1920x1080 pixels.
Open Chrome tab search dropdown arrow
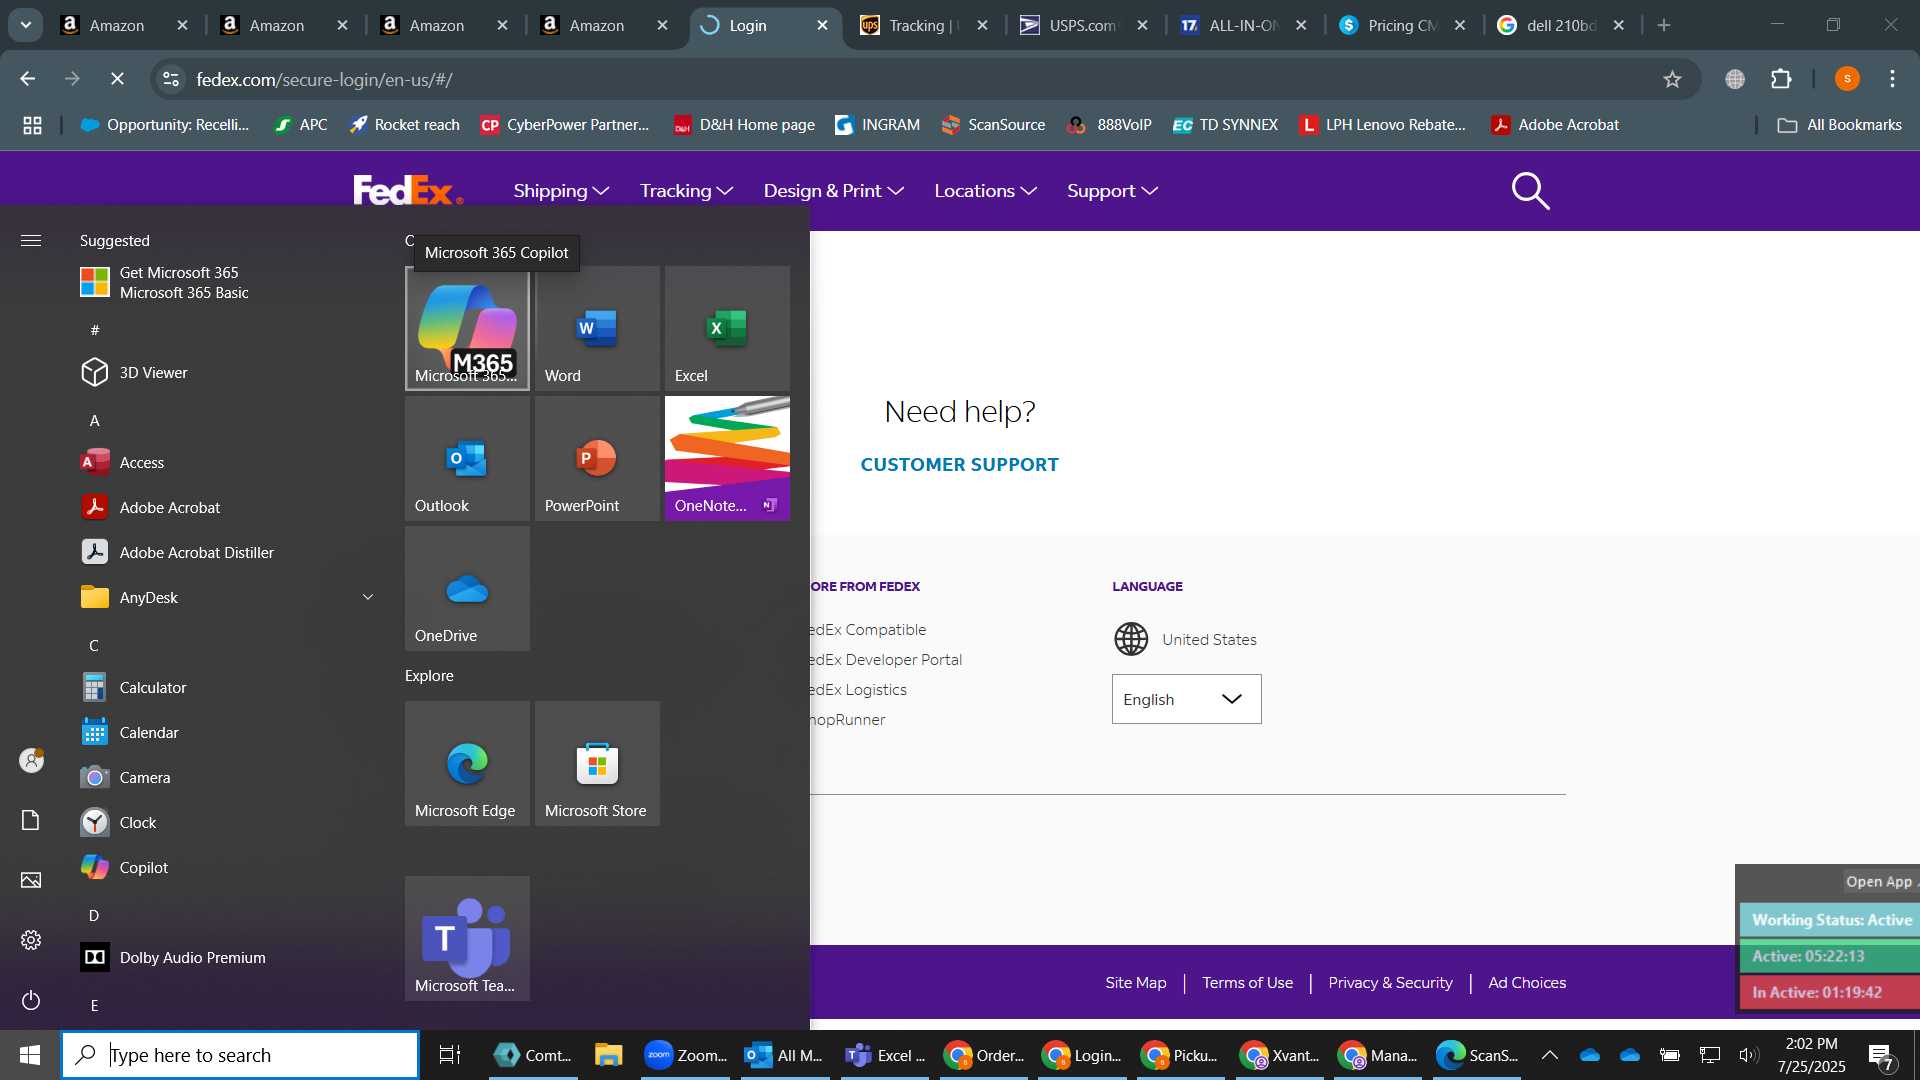[25, 25]
